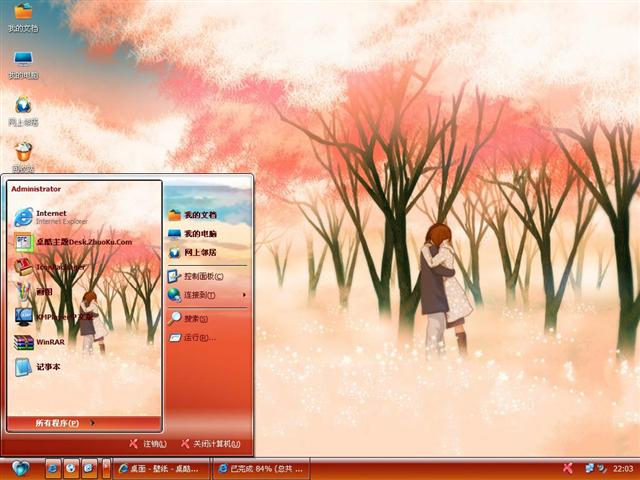Viewport: 640px width, 480px height.
Task: Expand the quick launch overflow arrow
Action: (106, 468)
